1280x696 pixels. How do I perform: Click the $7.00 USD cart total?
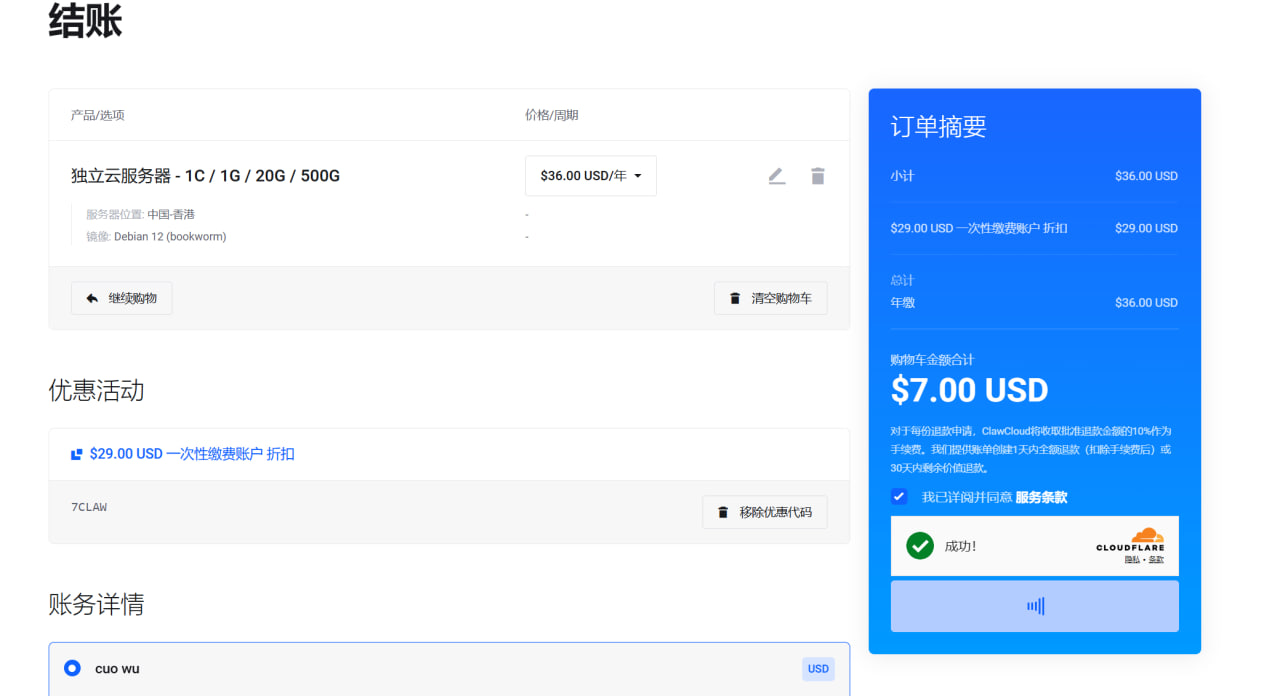970,390
